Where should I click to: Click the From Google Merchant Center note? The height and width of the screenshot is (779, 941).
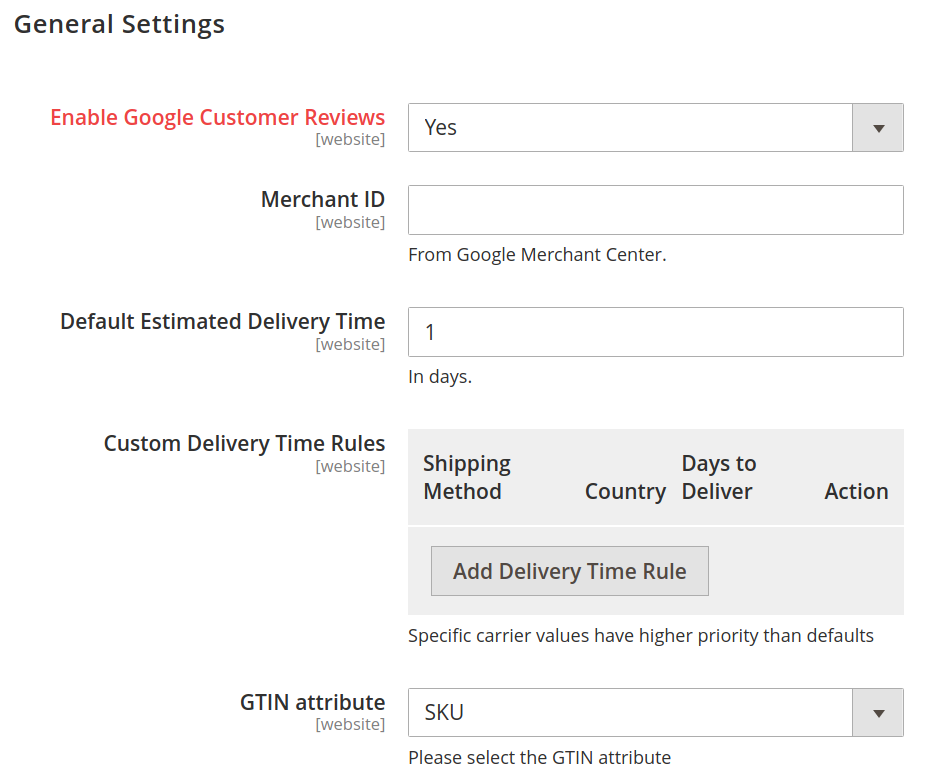coord(537,254)
